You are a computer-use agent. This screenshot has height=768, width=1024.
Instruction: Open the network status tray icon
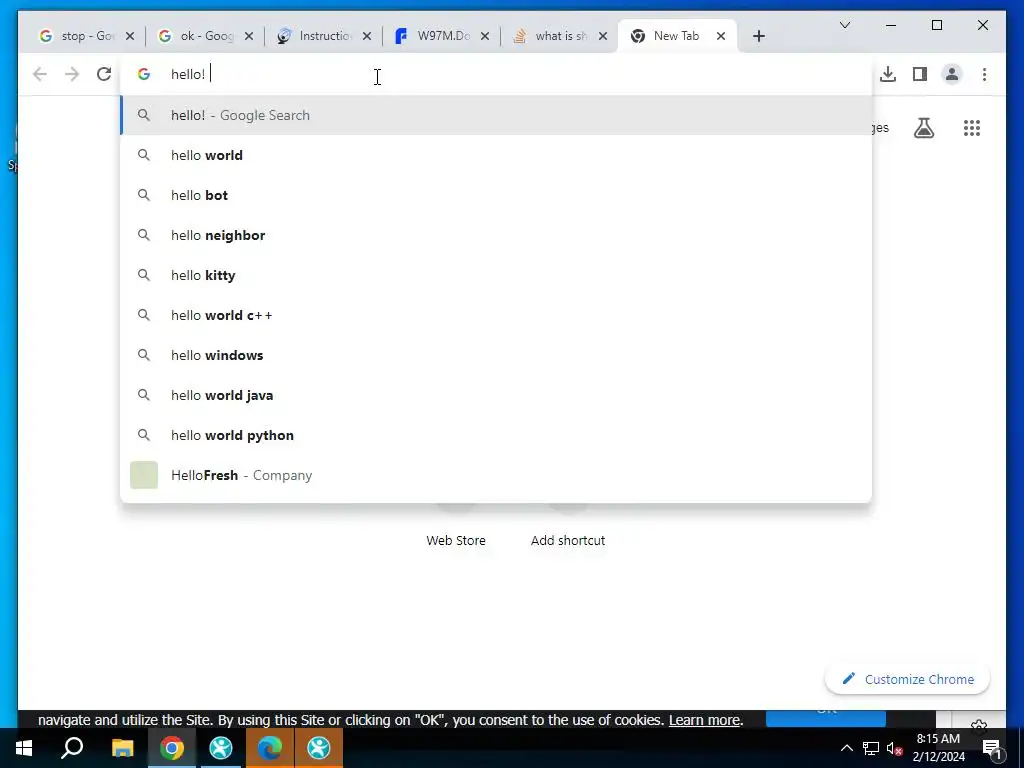tap(871, 748)
